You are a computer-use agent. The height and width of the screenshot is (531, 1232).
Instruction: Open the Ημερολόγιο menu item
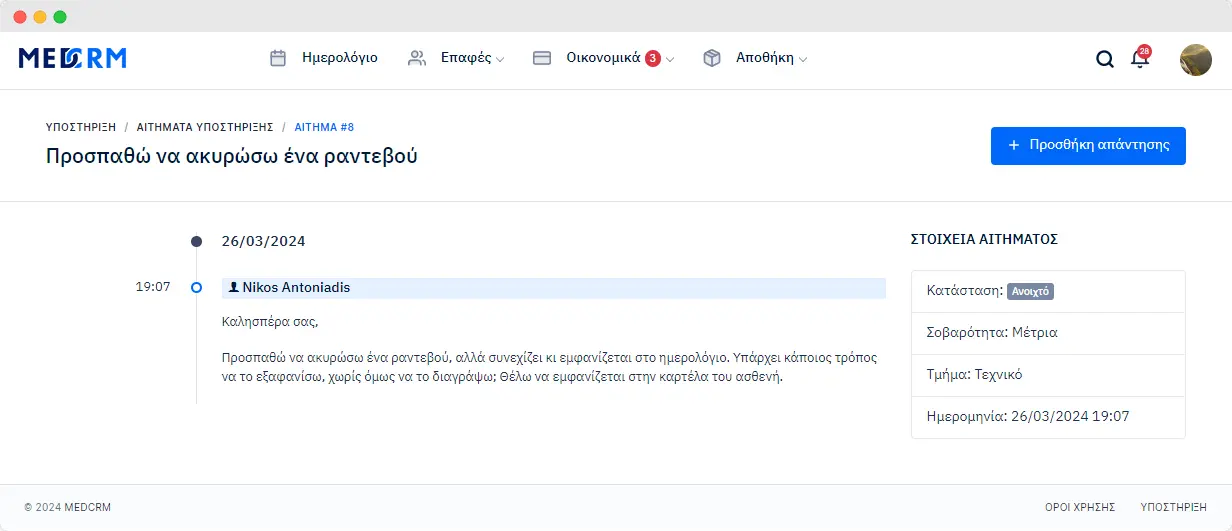340,58
